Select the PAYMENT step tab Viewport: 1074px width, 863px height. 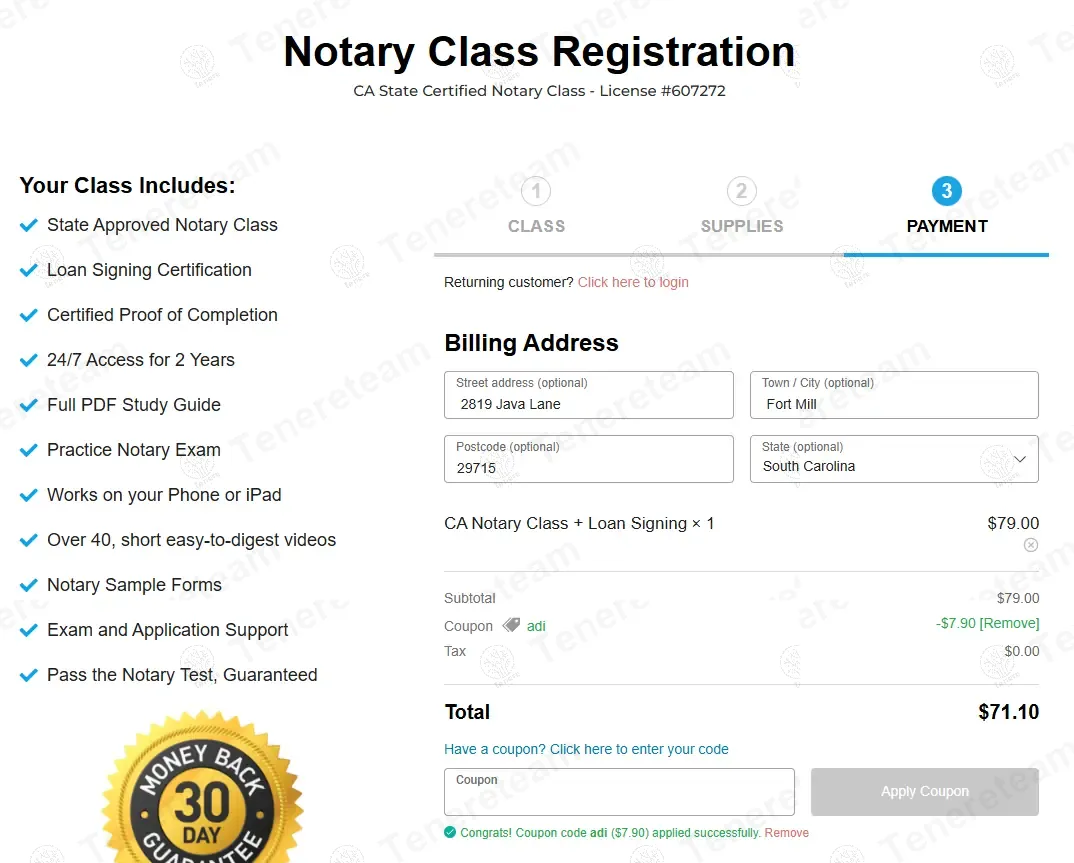click(x=946, y=226)
